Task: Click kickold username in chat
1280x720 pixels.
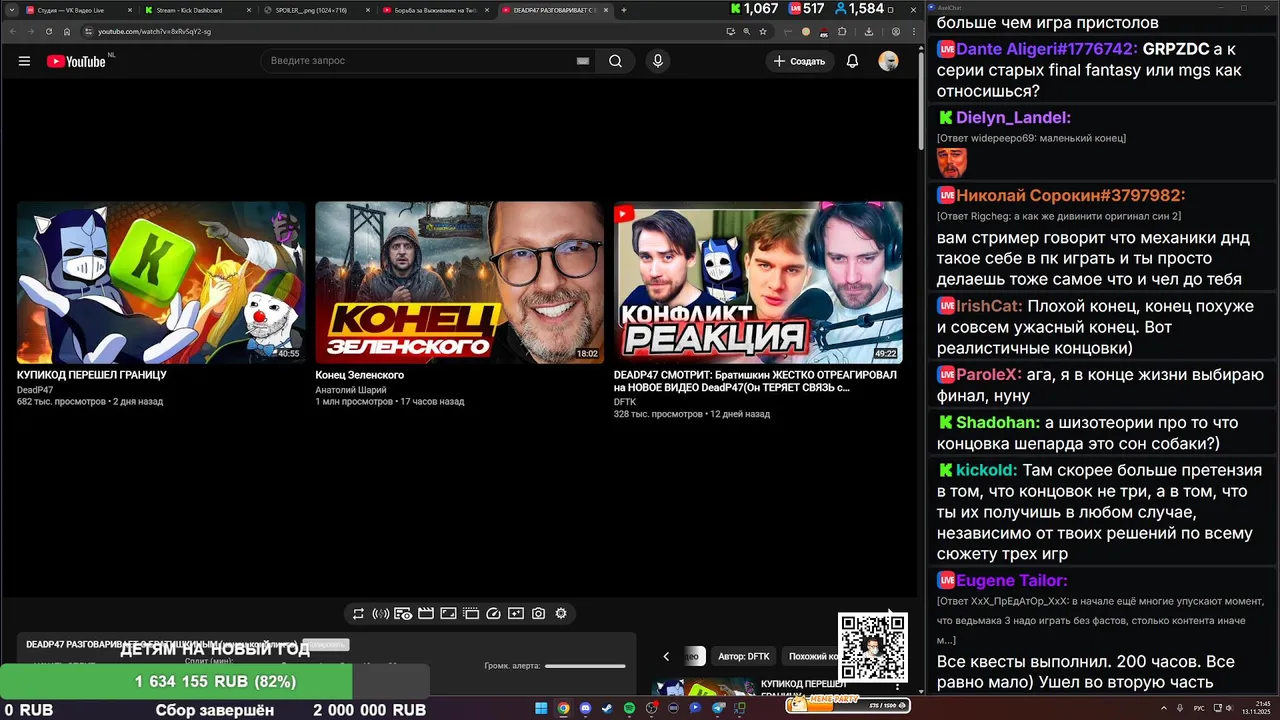Action: 986,470
